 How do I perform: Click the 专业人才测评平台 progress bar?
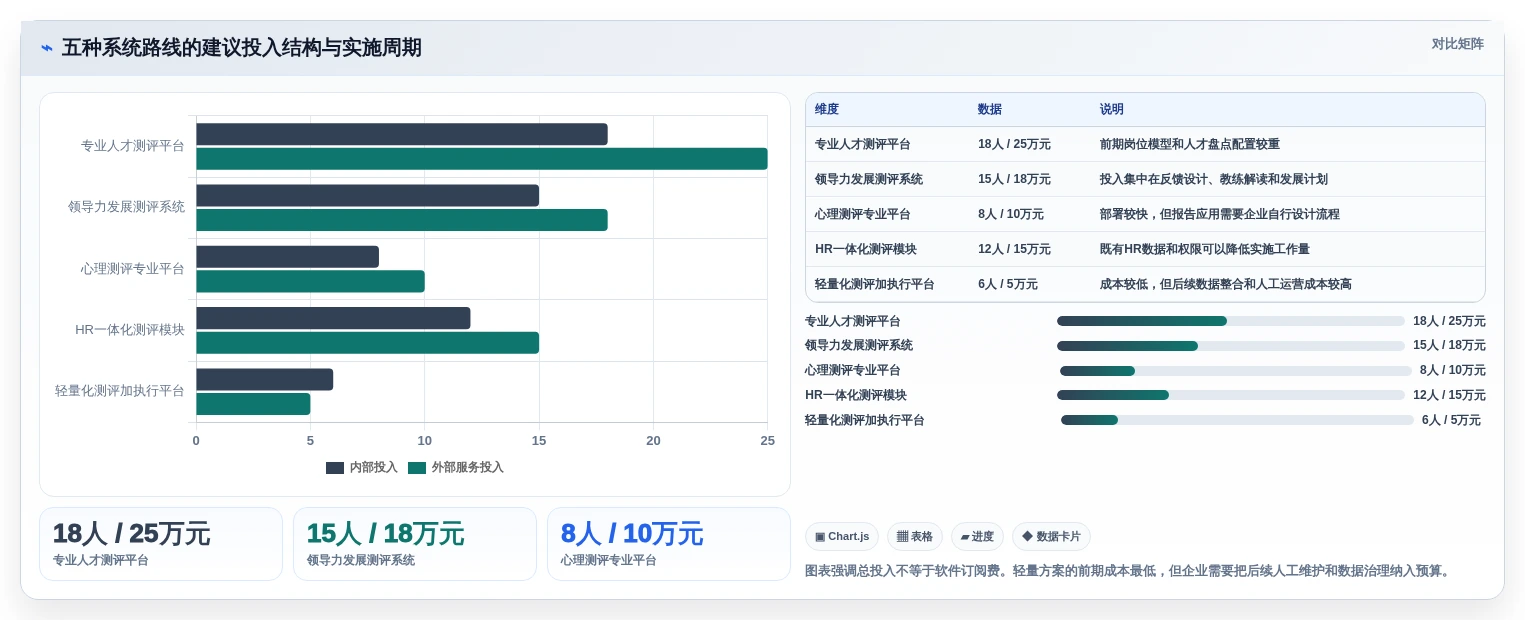coord(1231,321)
